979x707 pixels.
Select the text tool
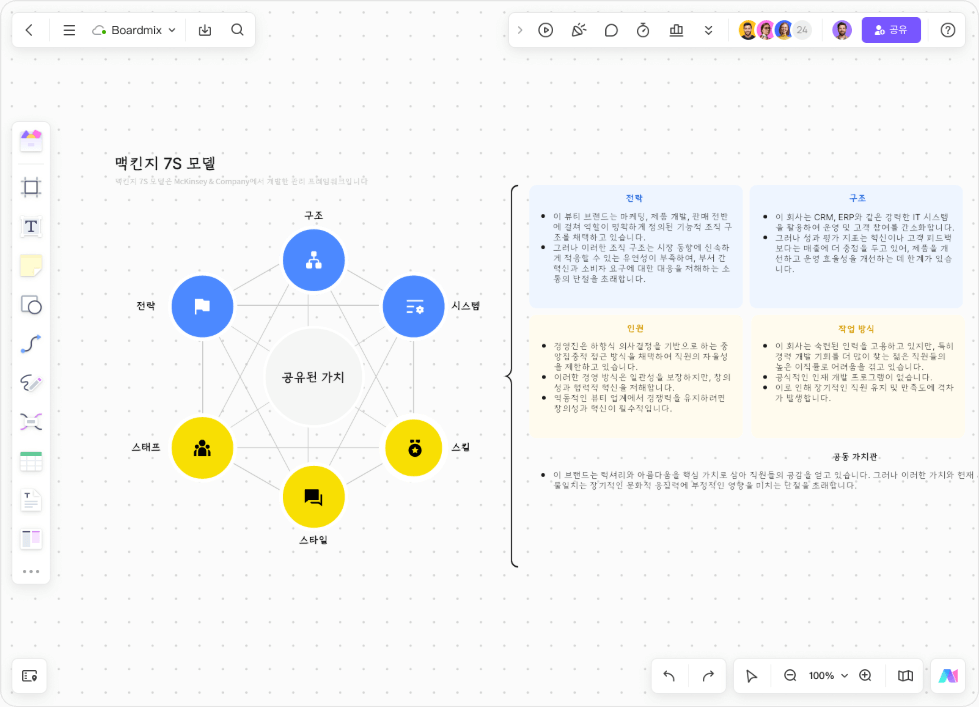point(31,226)
